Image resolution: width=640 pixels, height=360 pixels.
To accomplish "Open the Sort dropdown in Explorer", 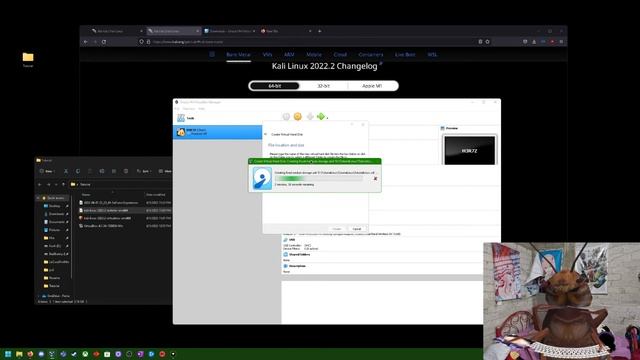I will (x=144, y=171).
